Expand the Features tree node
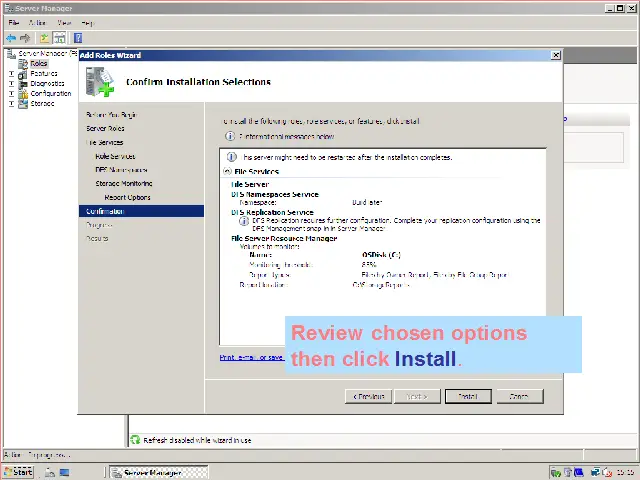 [11, 73]
